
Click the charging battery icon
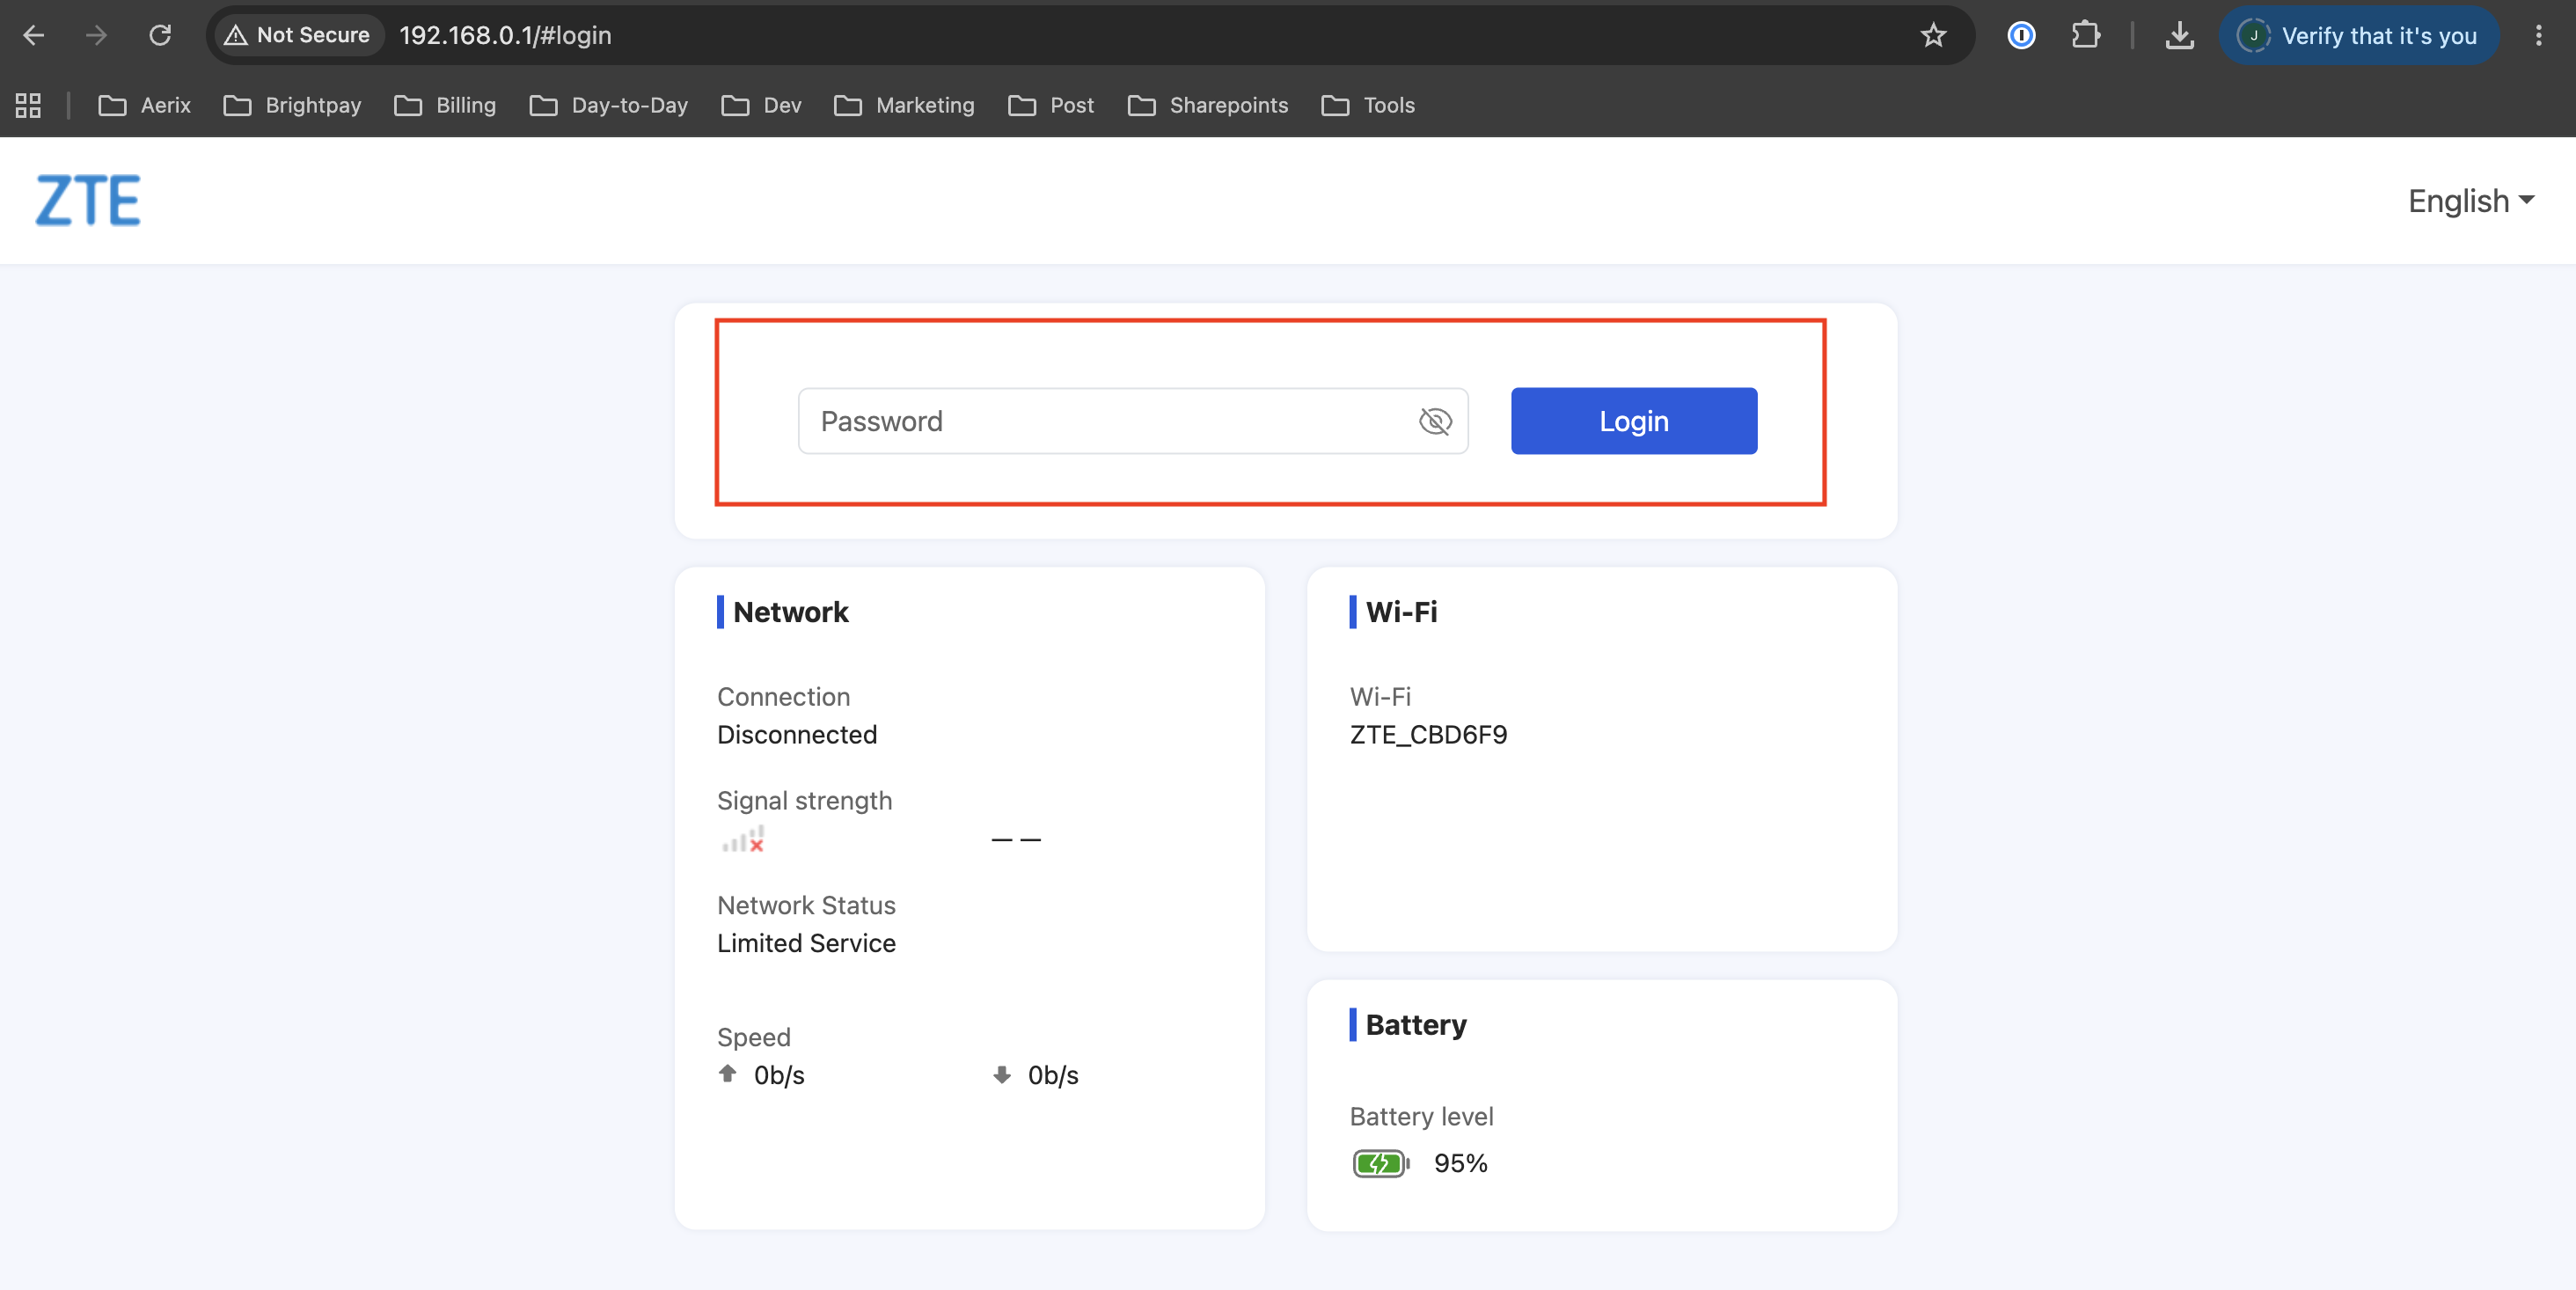(1380, 1162)
